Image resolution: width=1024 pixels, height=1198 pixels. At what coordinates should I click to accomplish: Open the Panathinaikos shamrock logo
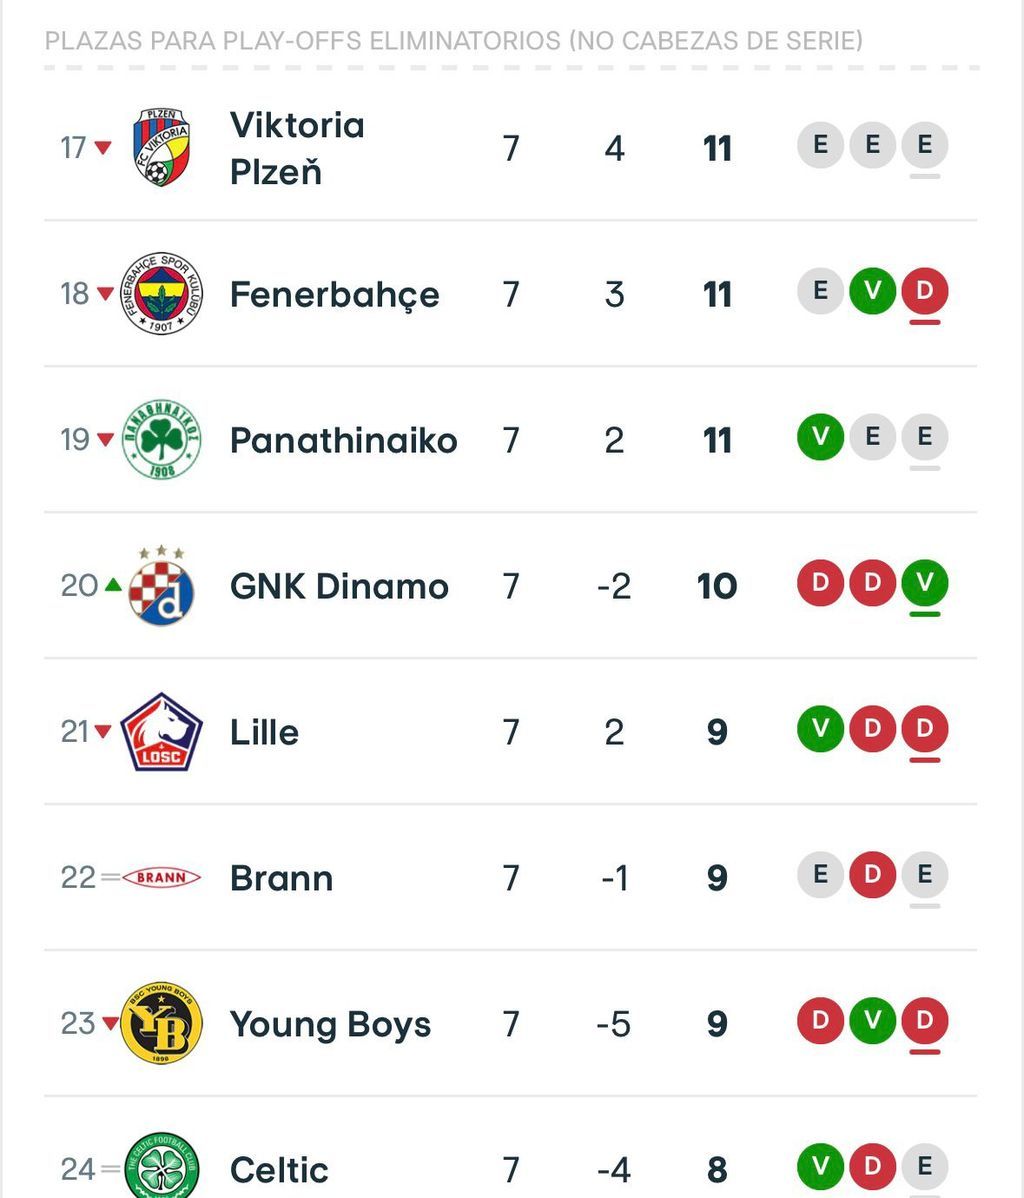(x=161, y=440)
